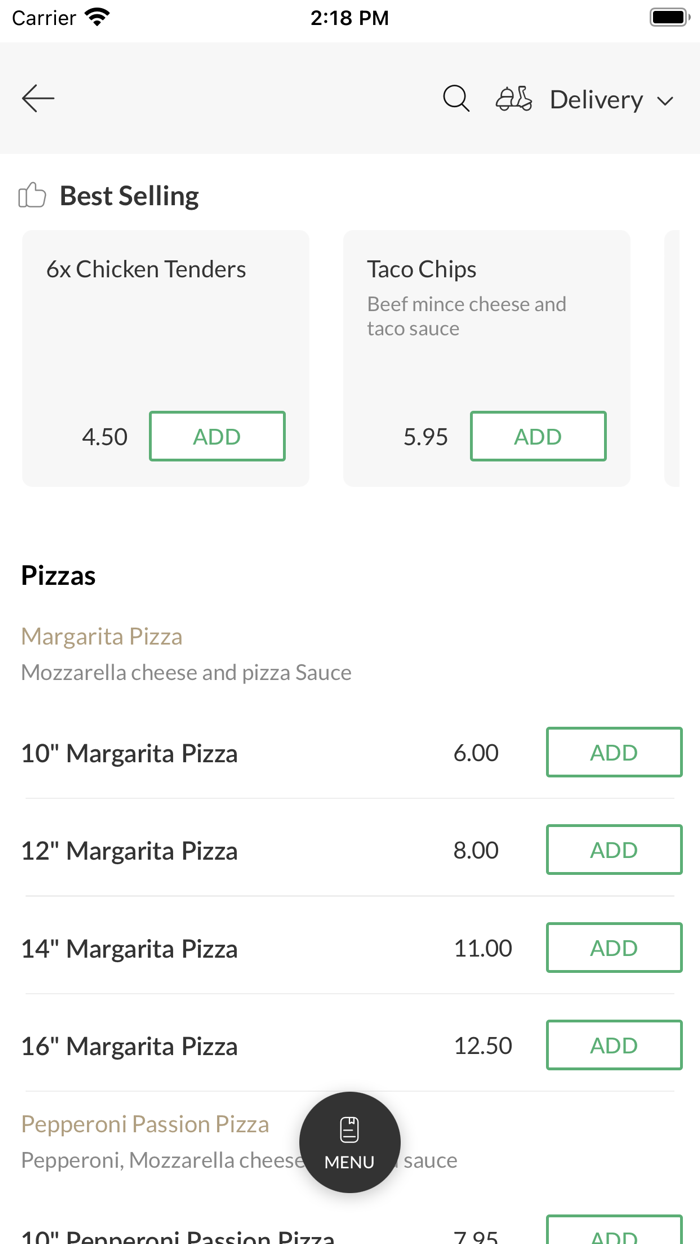Expand the Delivery dropdown chevron
This screenshot has height=1244, width=700.
pyautogui.click(x=665, y=101)
